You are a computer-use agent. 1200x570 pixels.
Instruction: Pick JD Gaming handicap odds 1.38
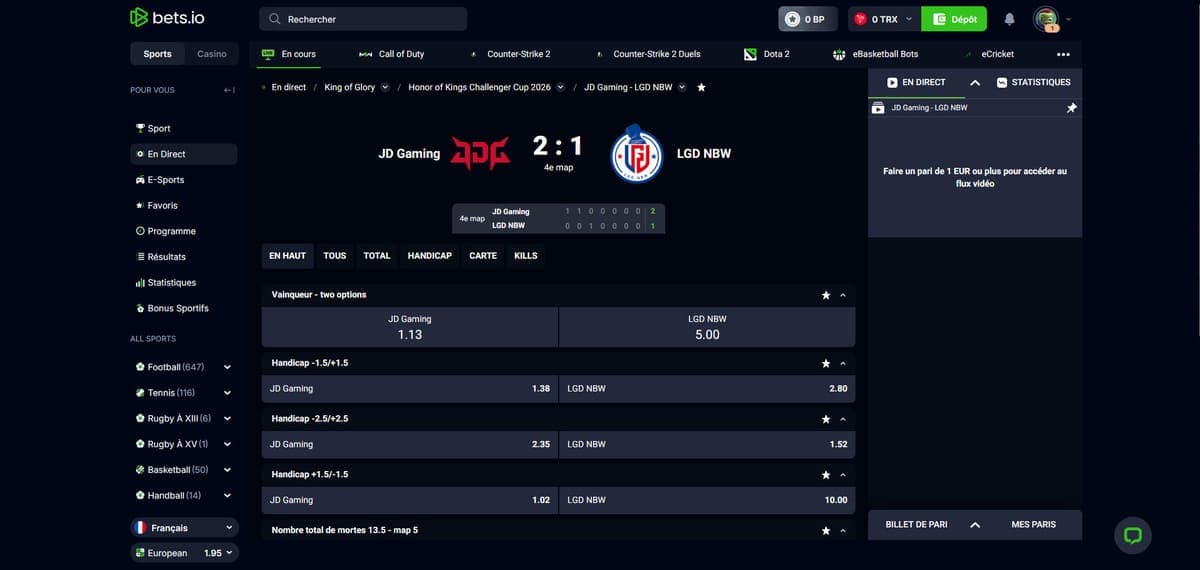[410, 388]
